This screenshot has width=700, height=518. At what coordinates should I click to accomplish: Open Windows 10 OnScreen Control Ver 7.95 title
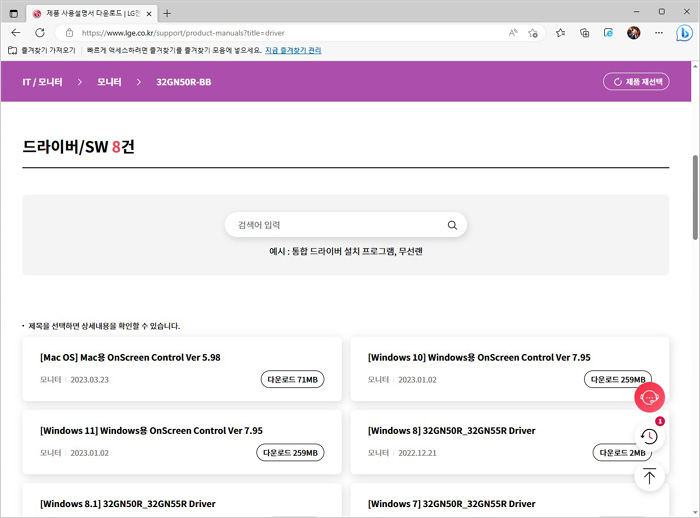479,357
